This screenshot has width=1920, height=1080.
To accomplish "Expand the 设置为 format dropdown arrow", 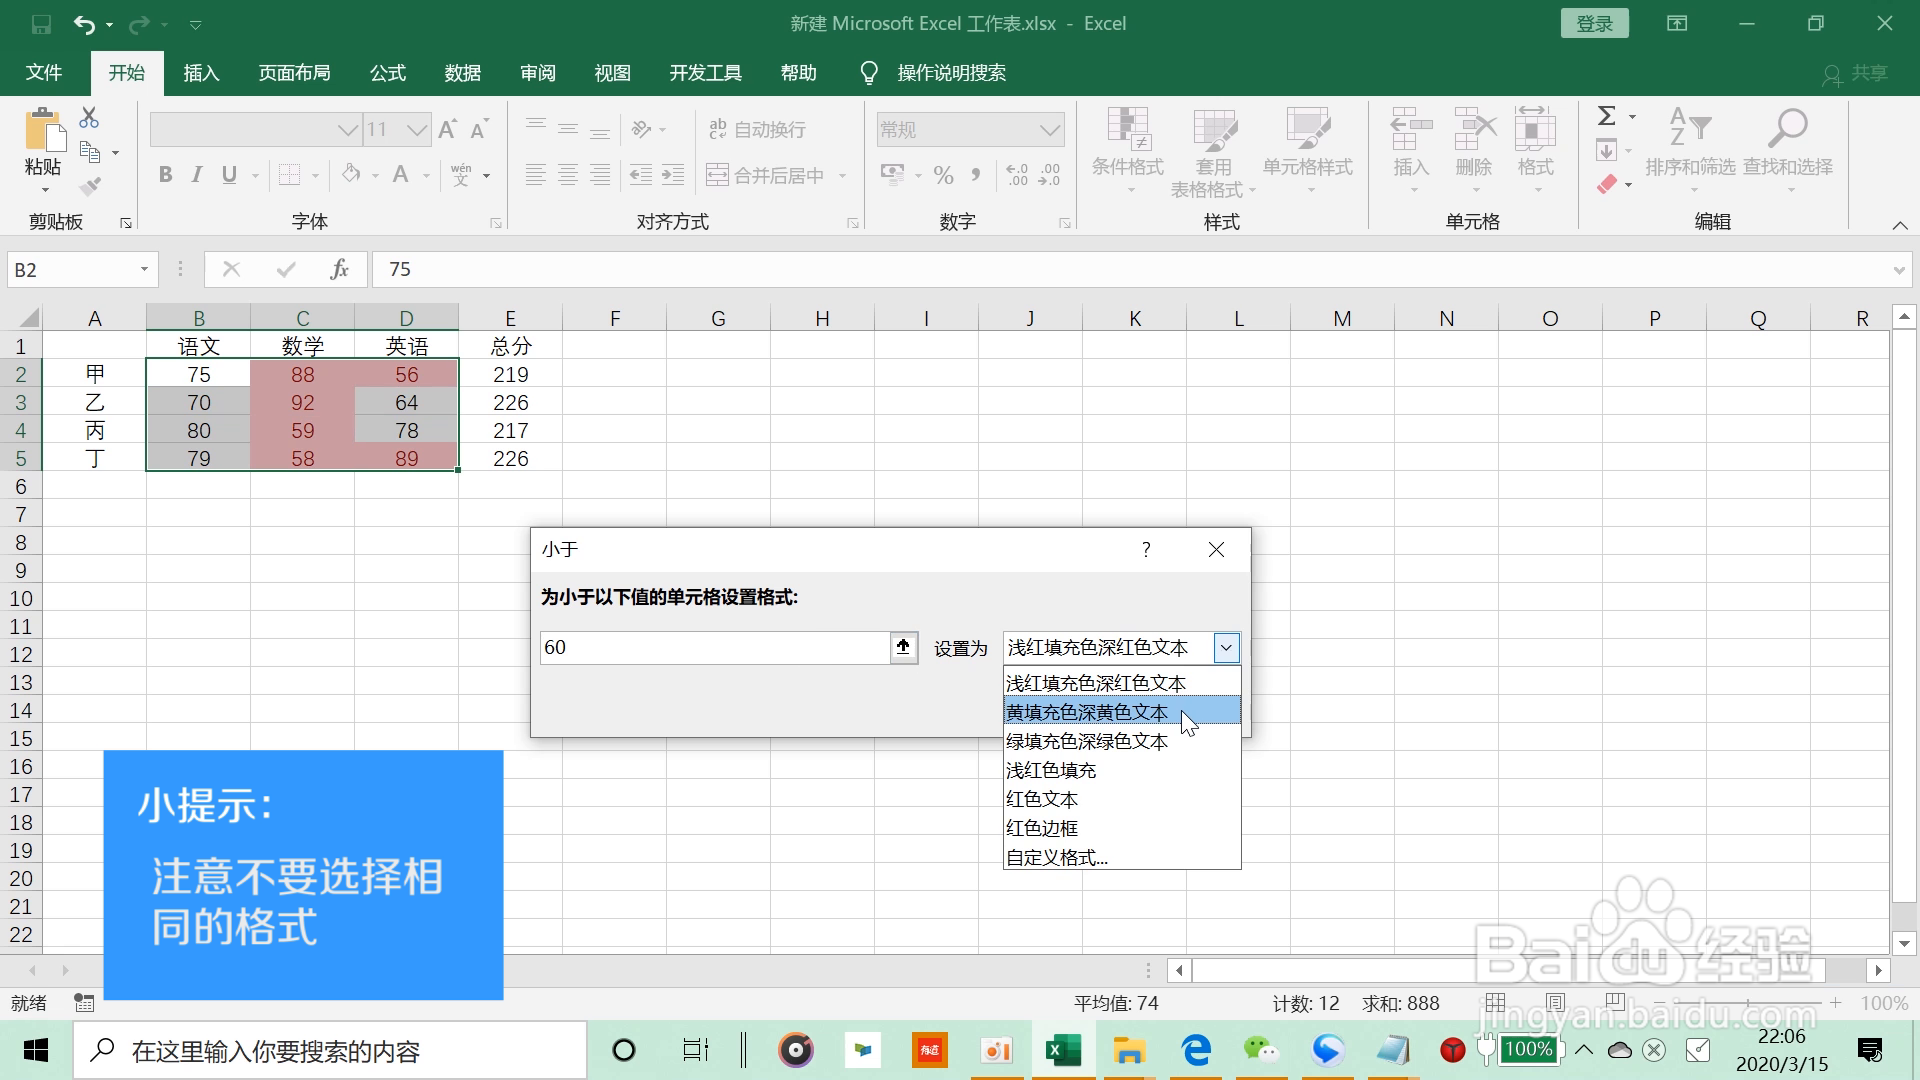I will [1226, 648].
